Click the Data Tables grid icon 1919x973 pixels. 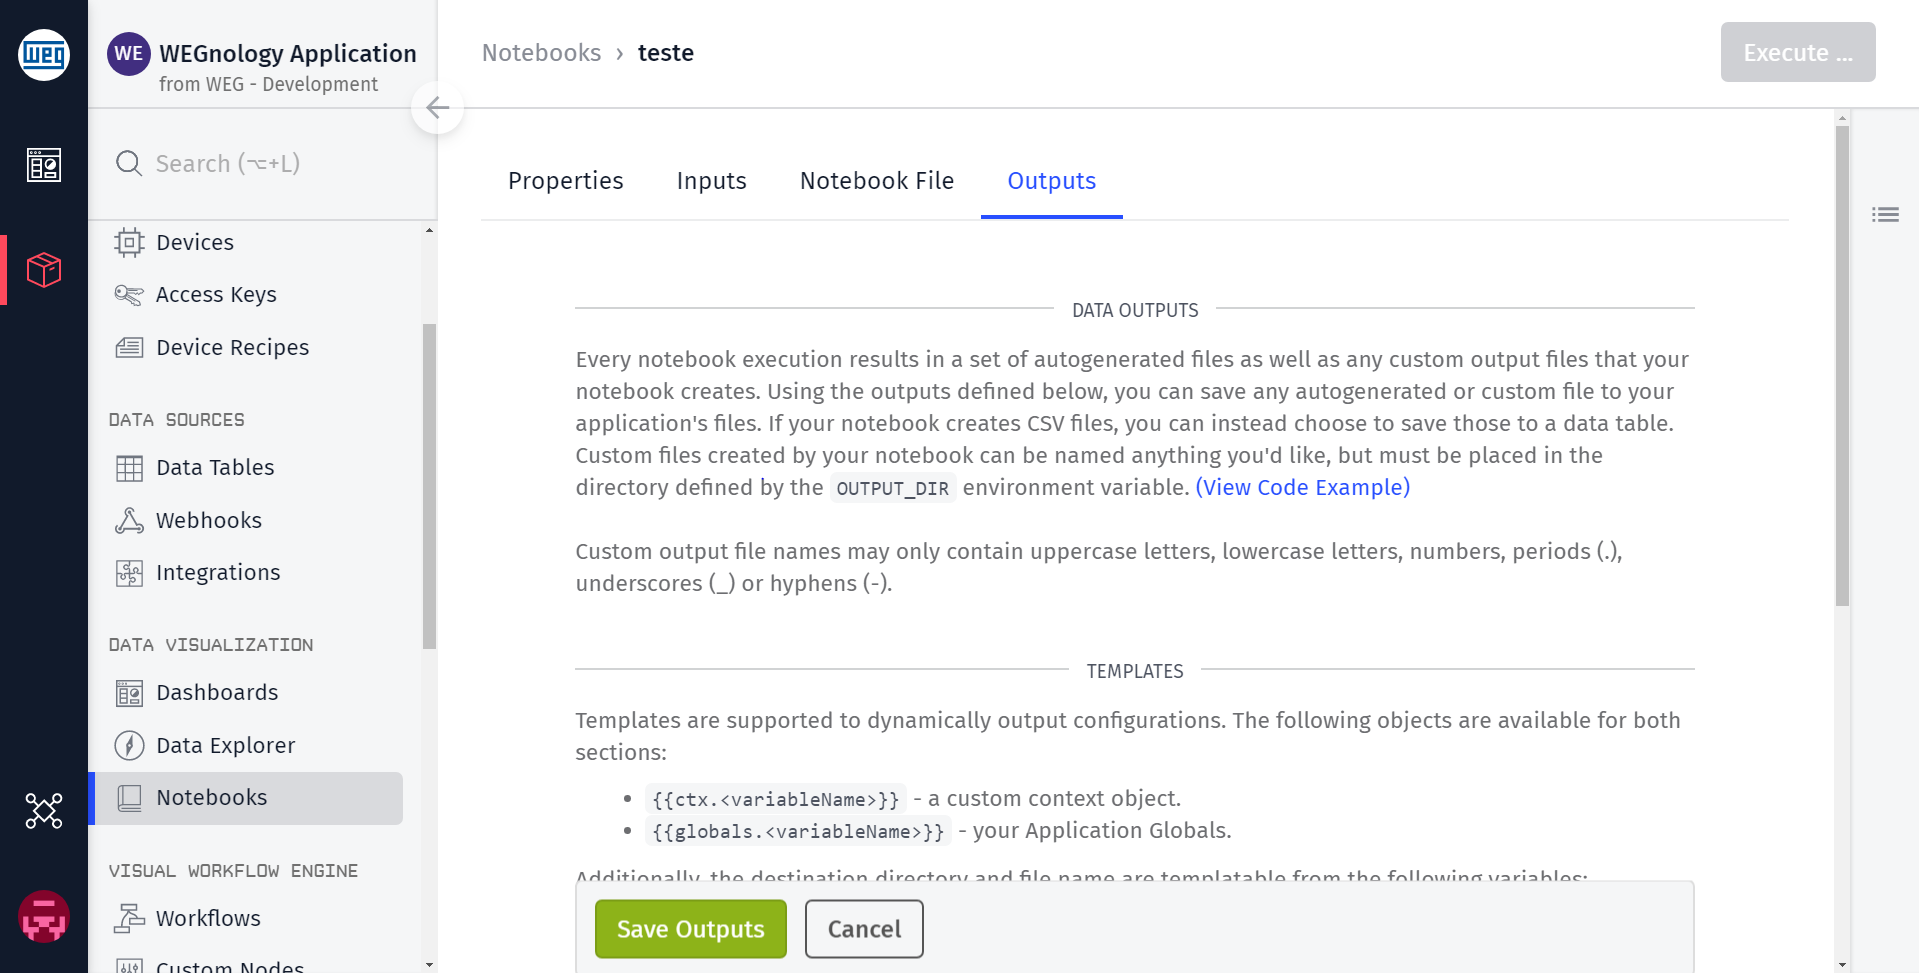129,468
